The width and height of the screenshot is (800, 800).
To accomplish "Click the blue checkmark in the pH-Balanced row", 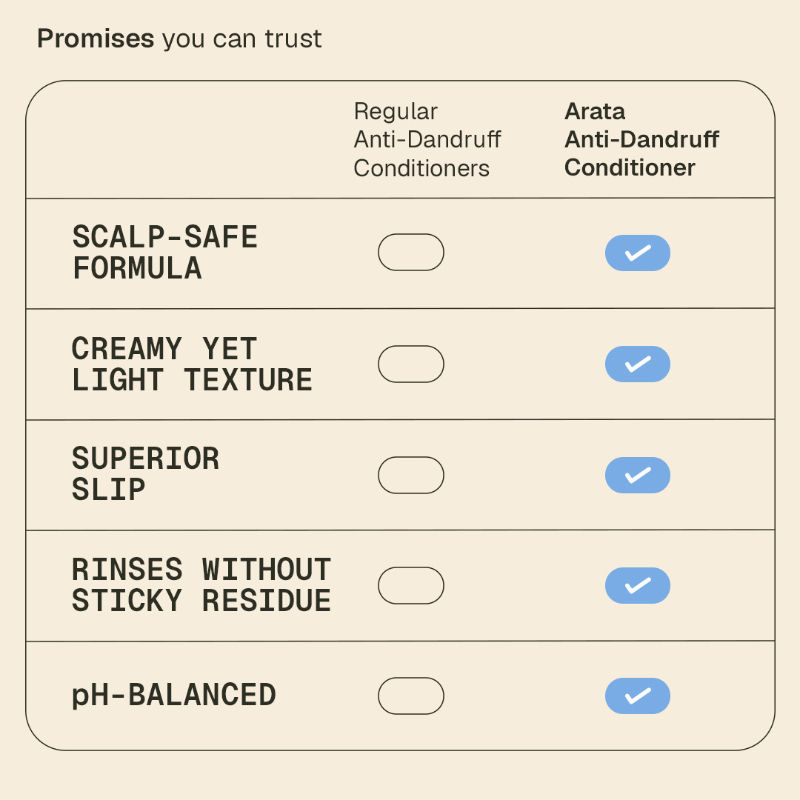I will coord(637,696).
